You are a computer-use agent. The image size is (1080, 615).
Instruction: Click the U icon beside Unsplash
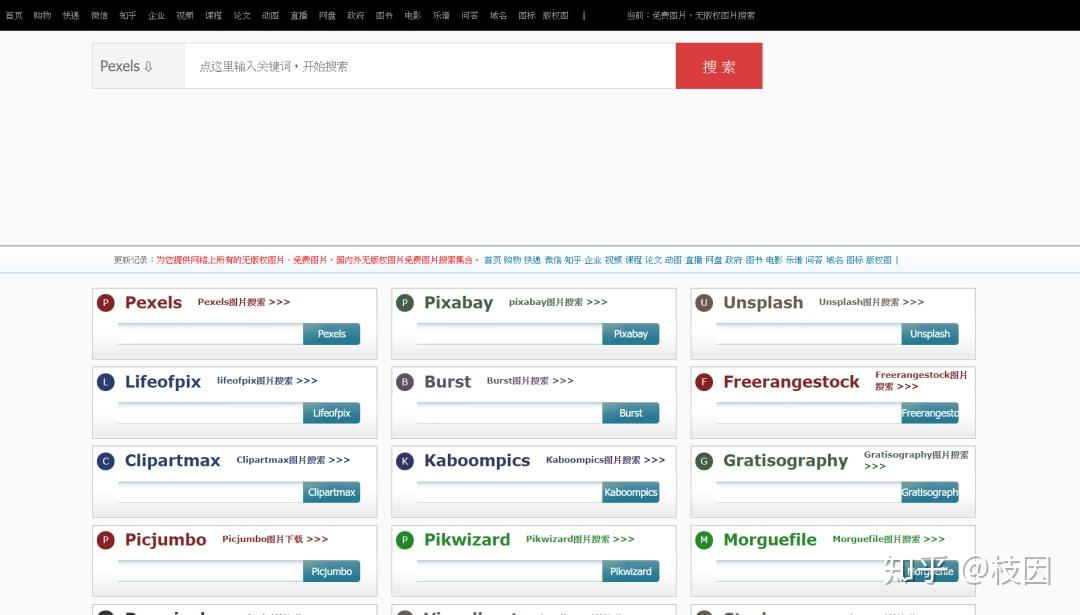tap(704, 303)
